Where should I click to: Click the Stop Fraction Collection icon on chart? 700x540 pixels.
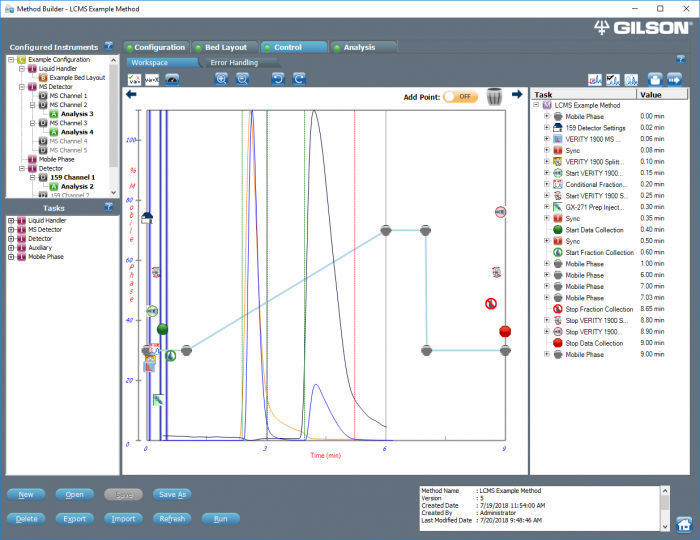coord(491,304)
